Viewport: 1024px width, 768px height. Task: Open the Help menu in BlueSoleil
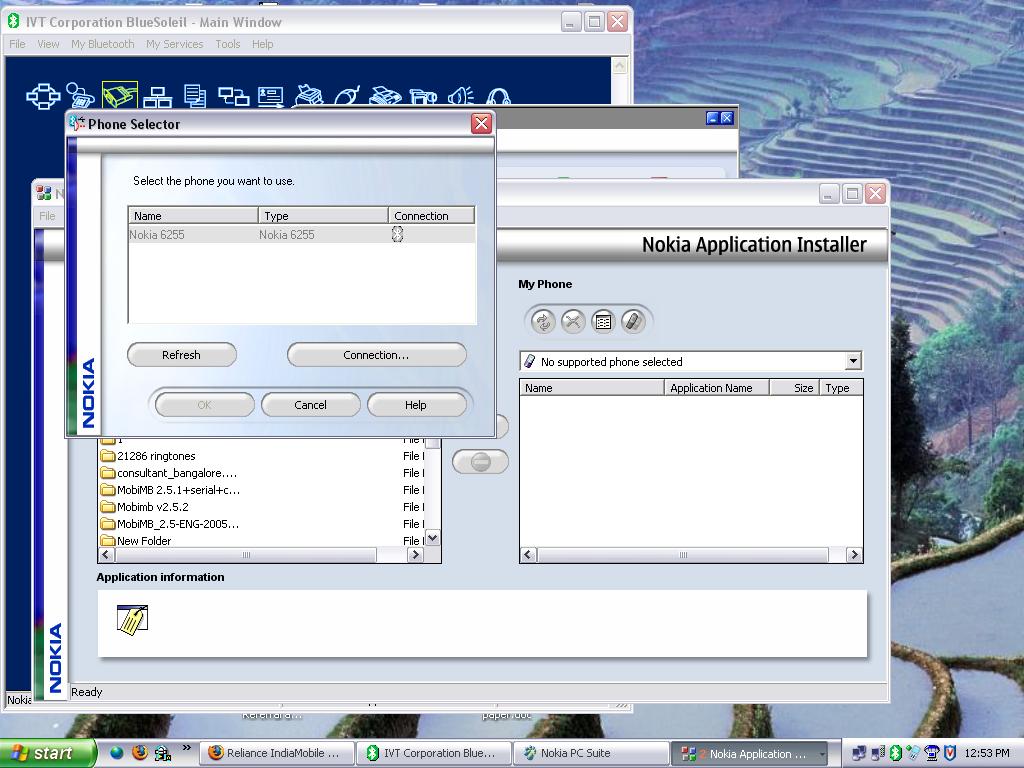pyautogui.click(x=263, y=44)
